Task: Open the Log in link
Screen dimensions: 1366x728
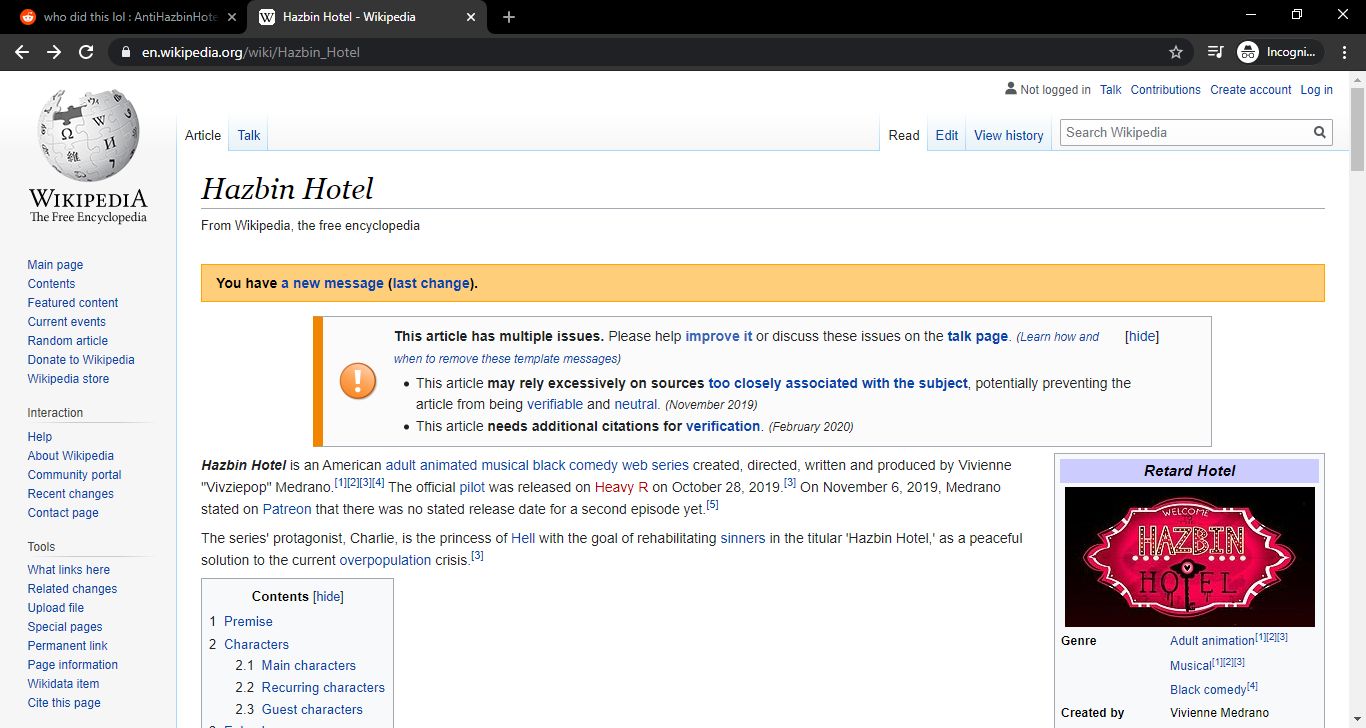Action: (1316, 89)
